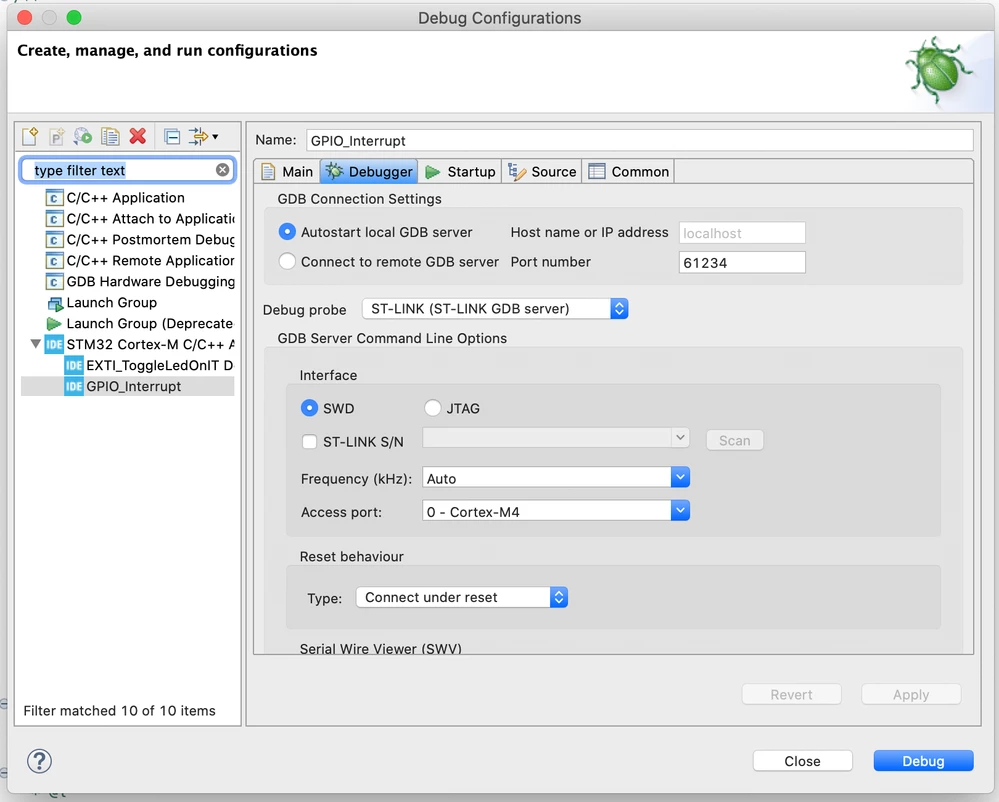Open the help question mark

(x=40, y=761)
